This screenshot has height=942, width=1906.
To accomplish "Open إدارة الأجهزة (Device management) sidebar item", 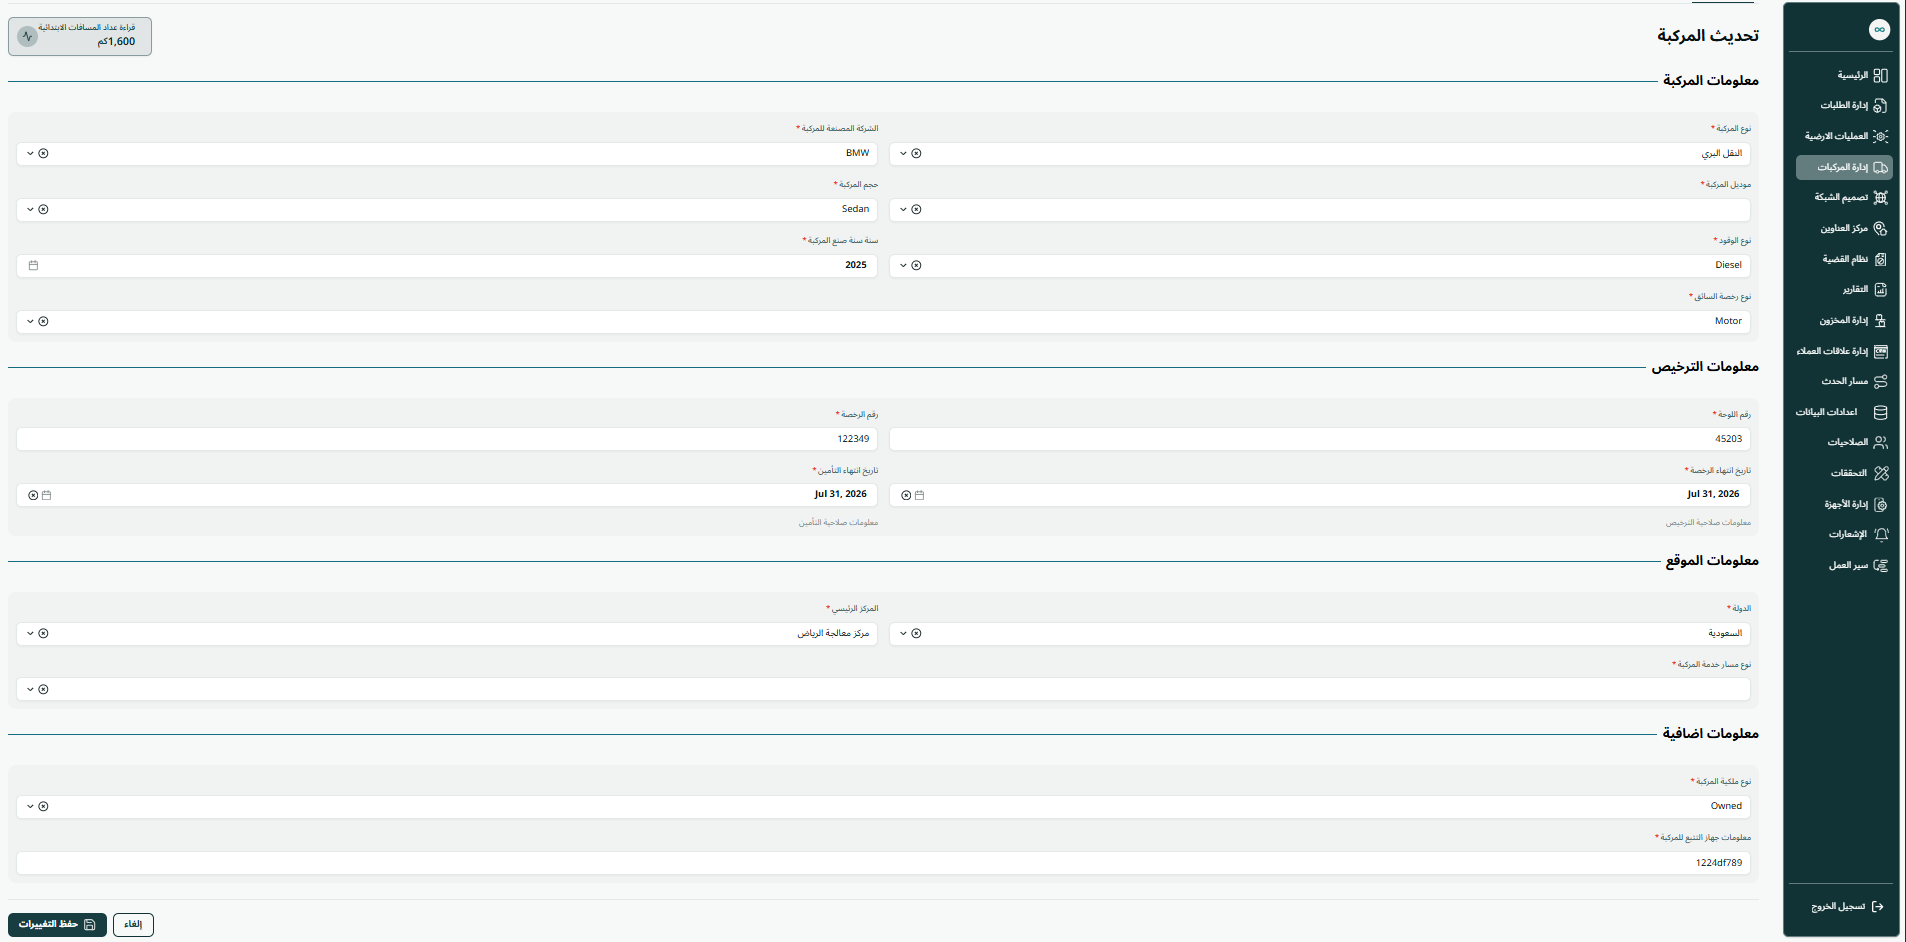I will coord(1855,504).
